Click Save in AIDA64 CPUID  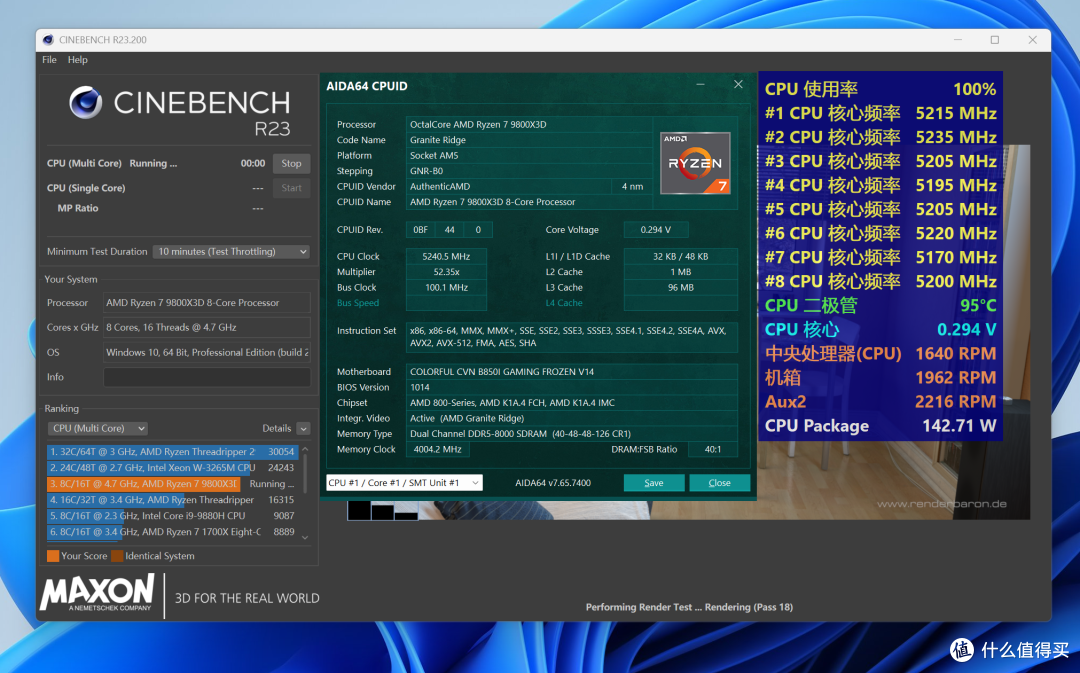654,483
